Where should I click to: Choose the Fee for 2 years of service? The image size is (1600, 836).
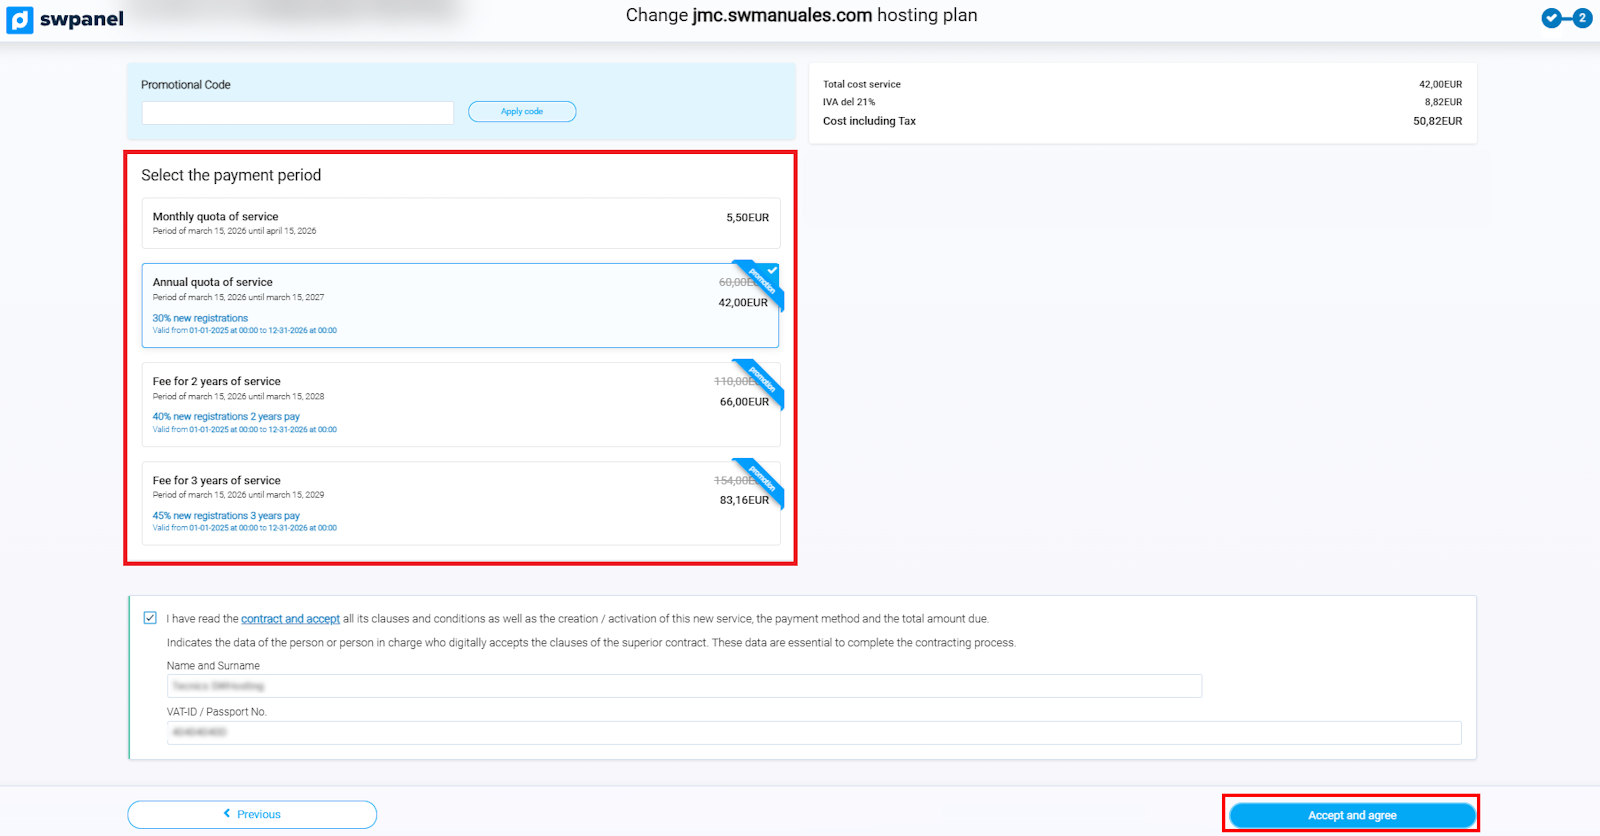460,404
